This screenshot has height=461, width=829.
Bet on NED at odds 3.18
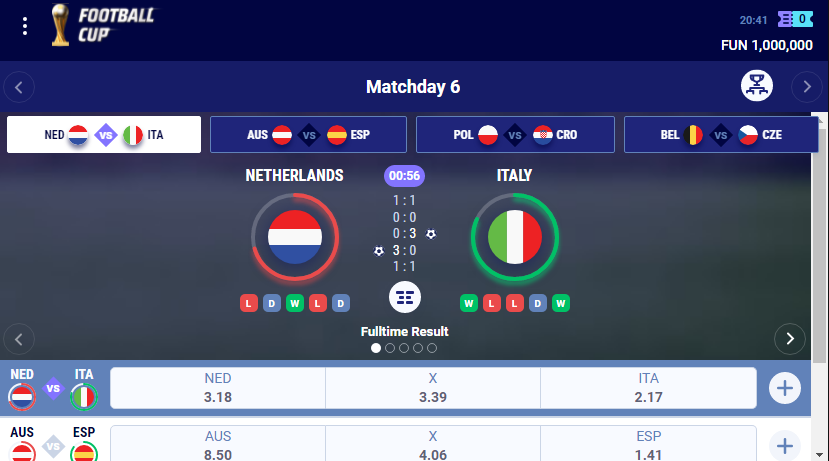click(218, 388)
